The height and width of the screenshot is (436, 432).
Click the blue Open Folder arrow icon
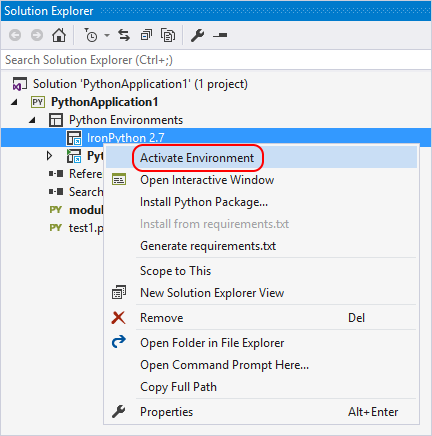pos(119,342)
